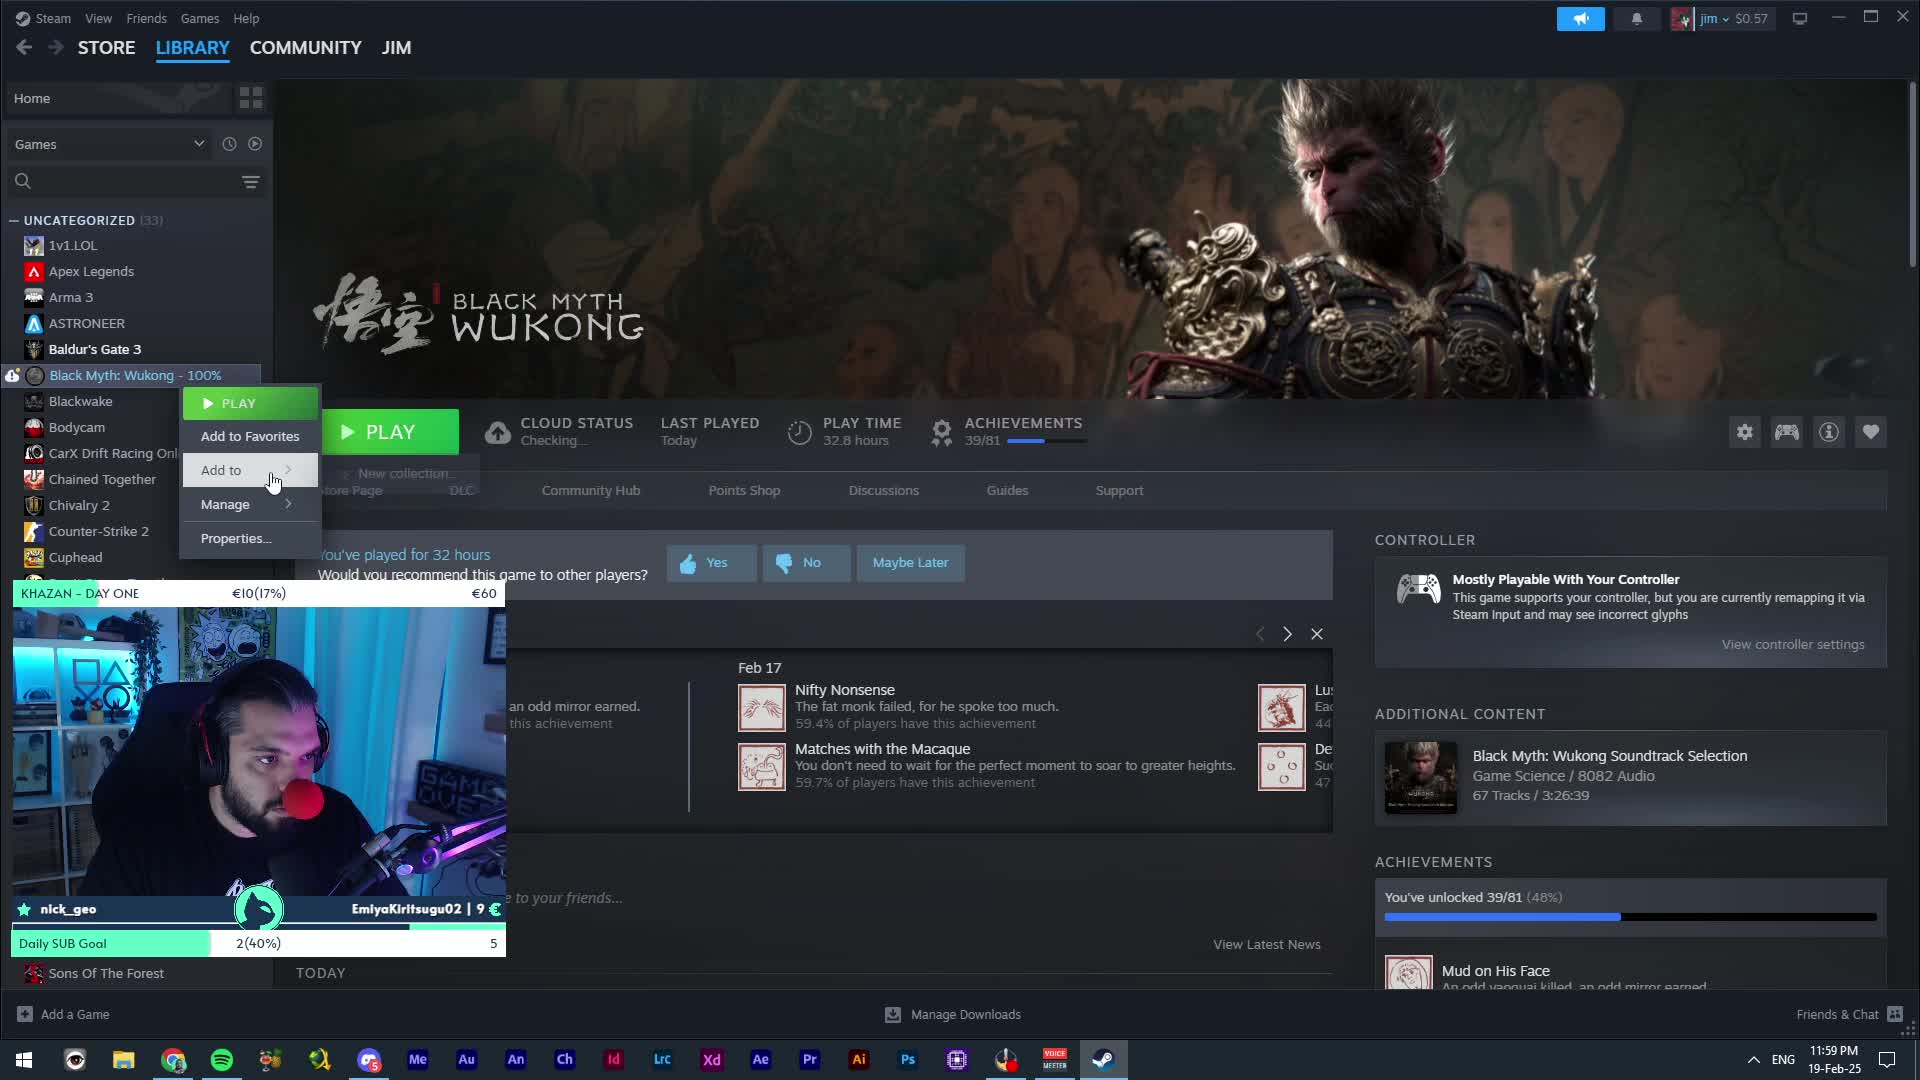Go forward with the right arrow
The image size is (1920, 1080).
click(56, 47)
